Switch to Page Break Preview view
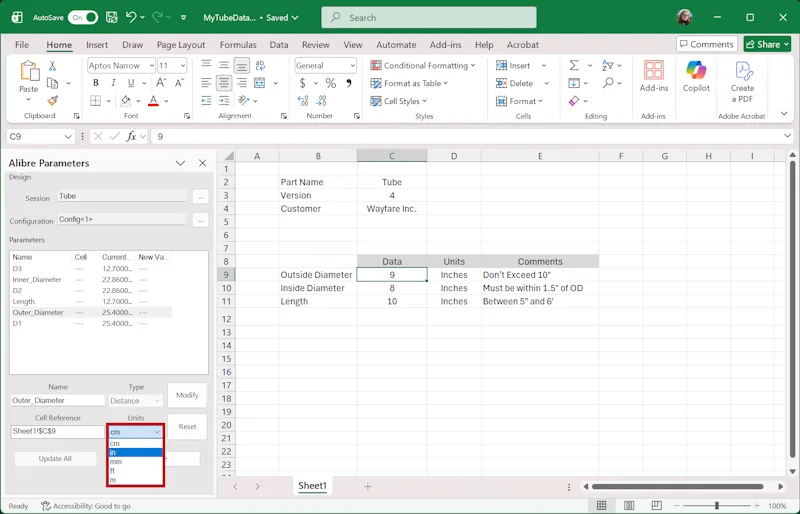800x514 pixels. pos(656,505)
